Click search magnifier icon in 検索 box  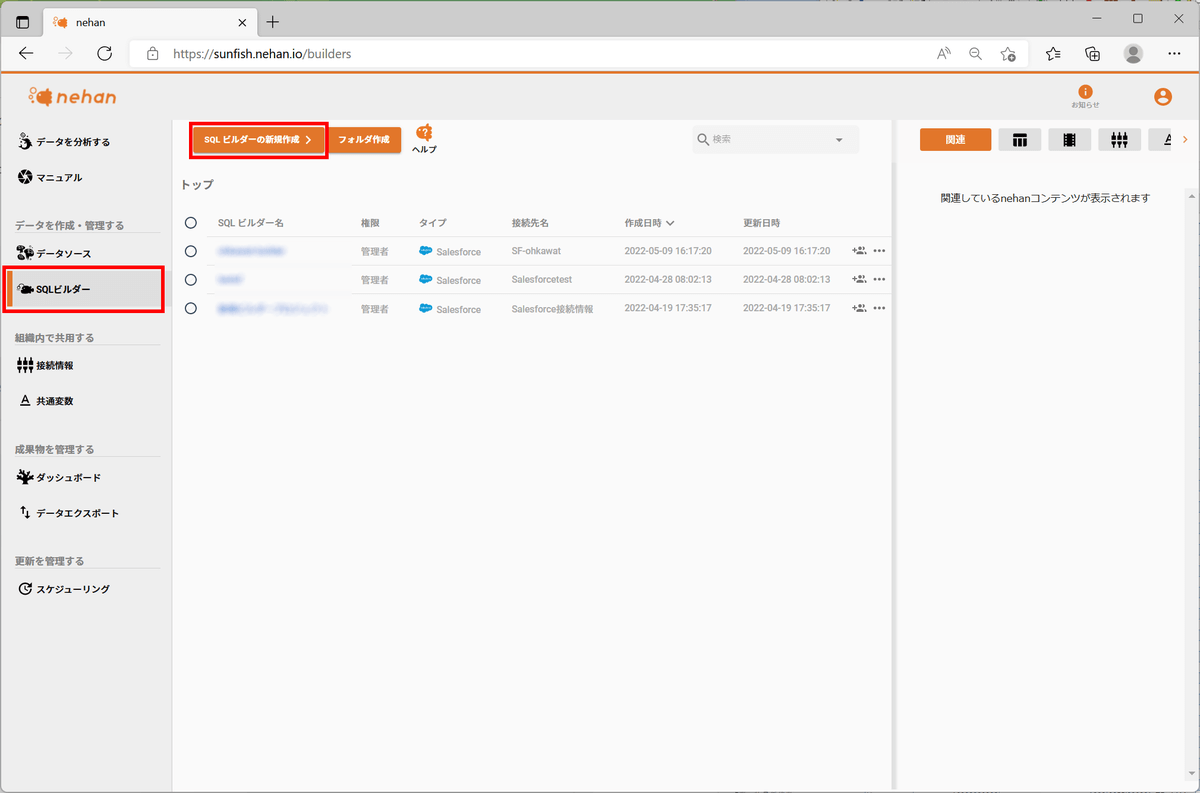coord(703,139)
